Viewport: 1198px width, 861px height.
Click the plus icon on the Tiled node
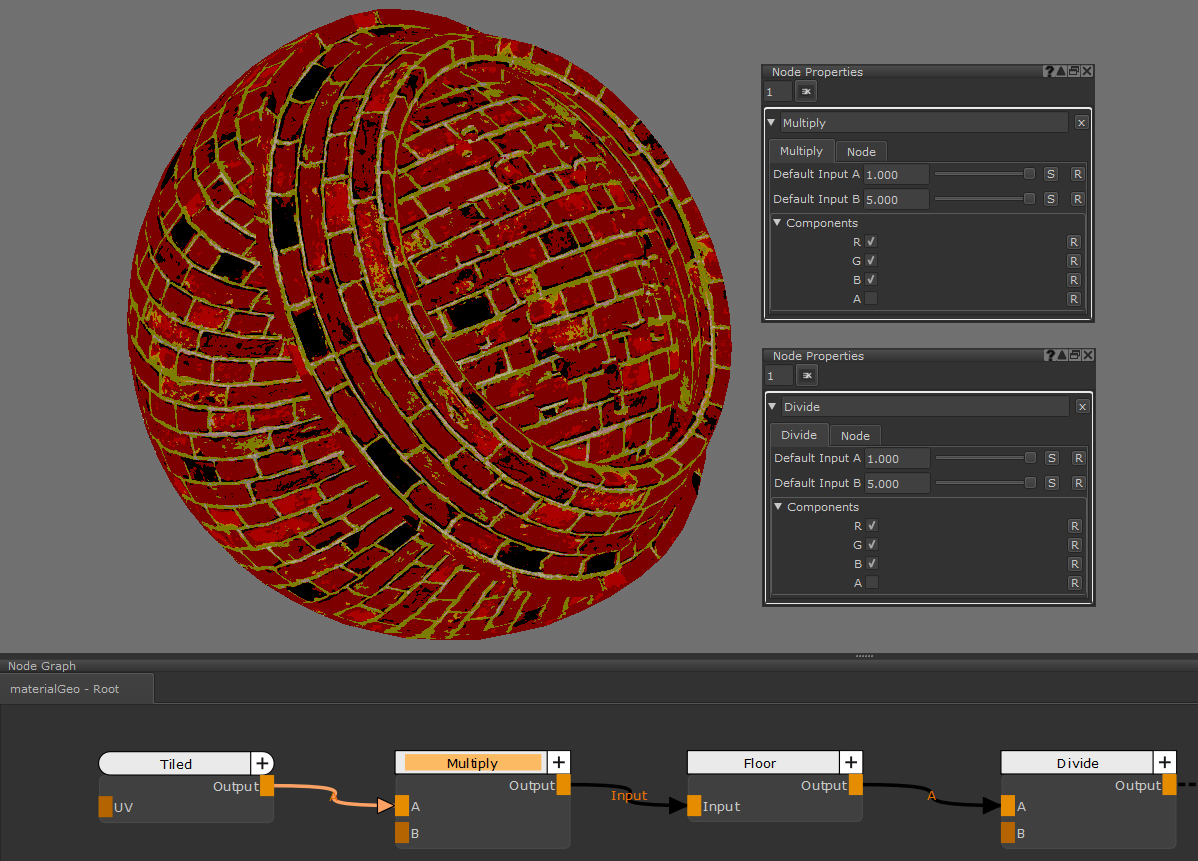[262, 764]
